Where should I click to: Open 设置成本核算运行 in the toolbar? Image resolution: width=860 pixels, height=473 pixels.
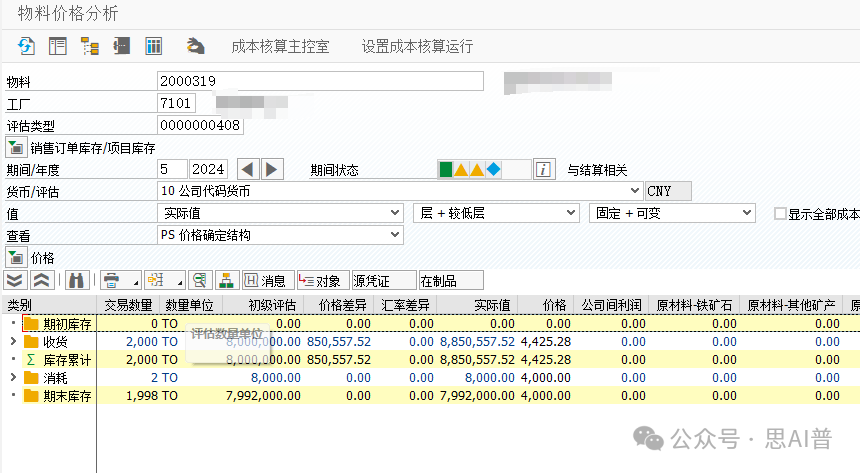[417, 46]
